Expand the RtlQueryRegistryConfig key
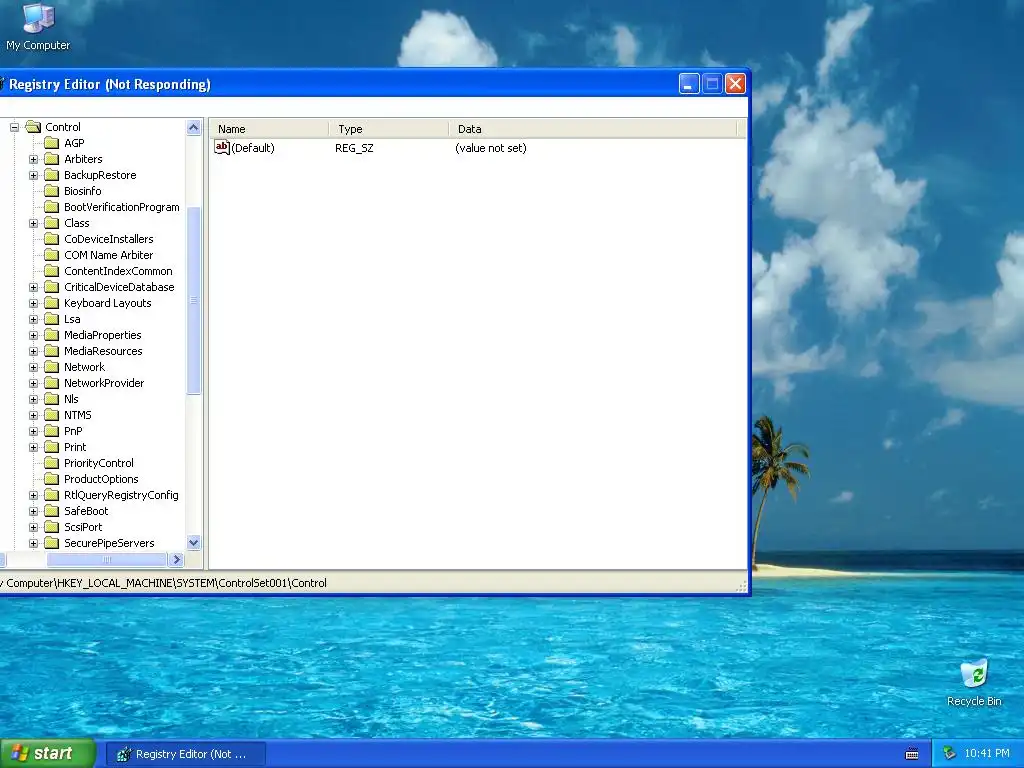The height and width of the screenshot is (768, 1024). pyautogui.click(x=33, y=495)
